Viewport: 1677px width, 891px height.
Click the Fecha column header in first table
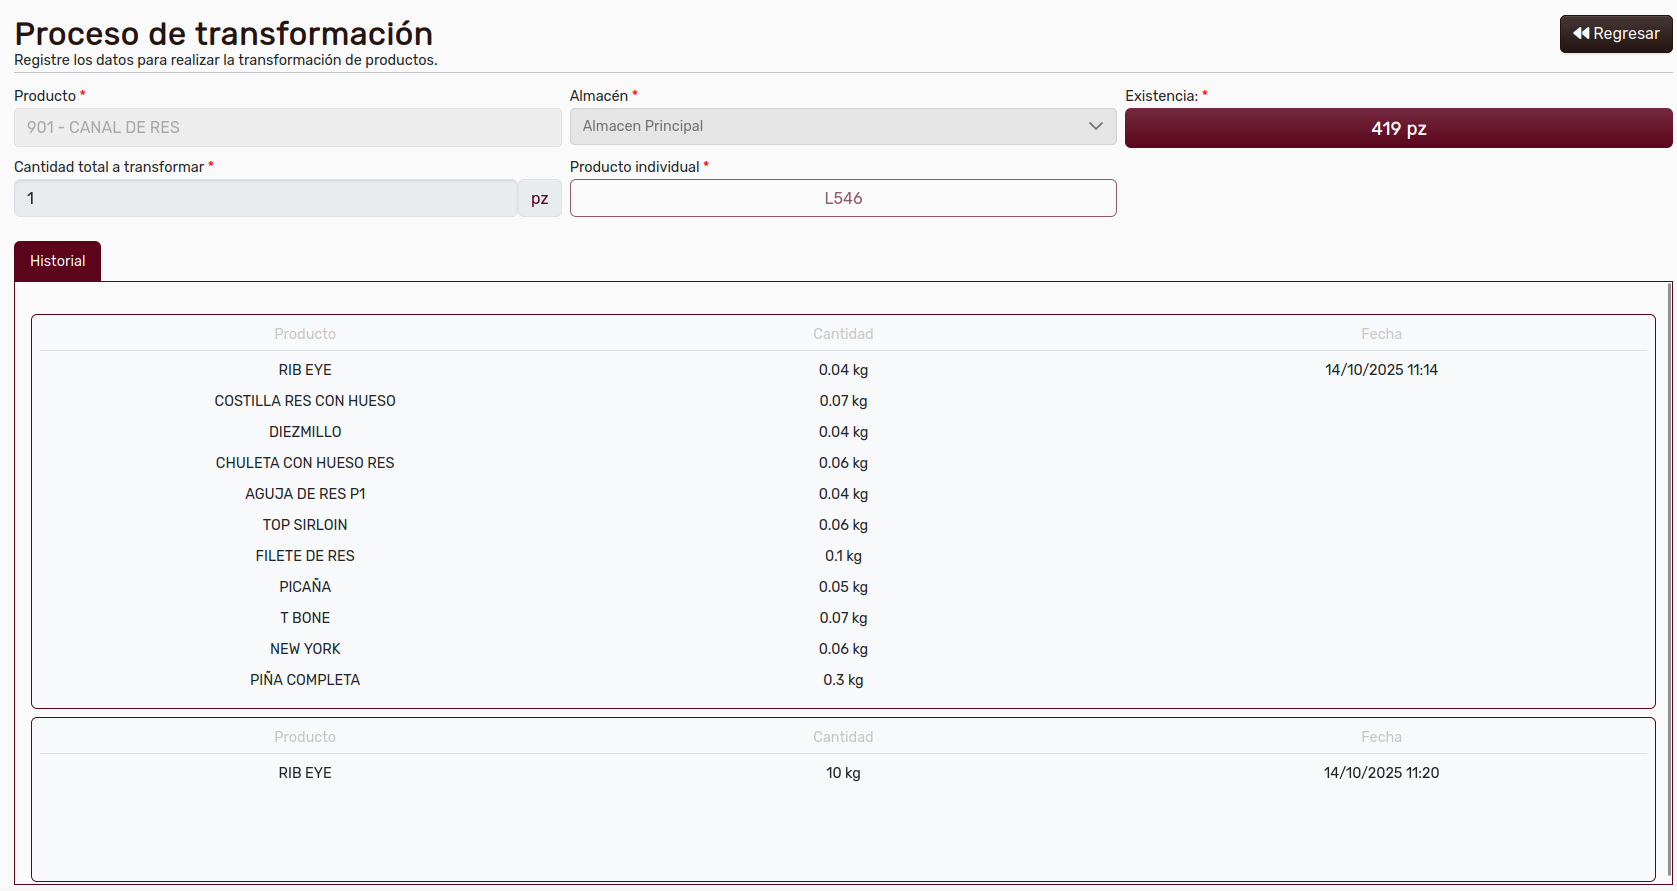click(x=1380, y=334)
